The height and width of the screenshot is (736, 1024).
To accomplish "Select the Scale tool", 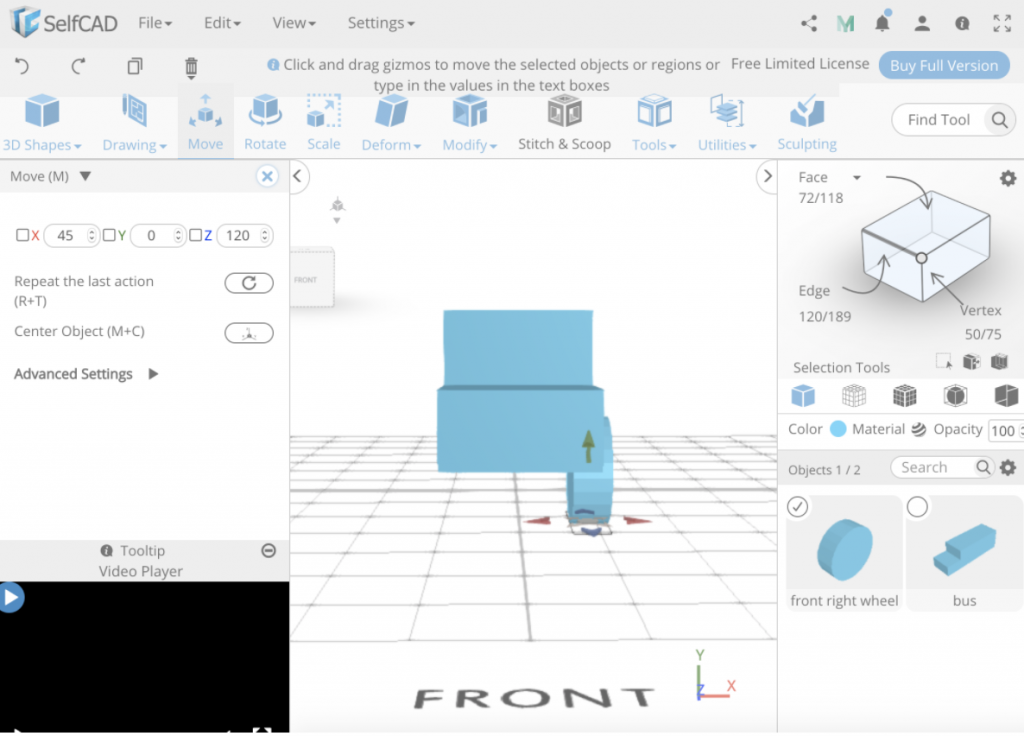I will tap(323, 120).
